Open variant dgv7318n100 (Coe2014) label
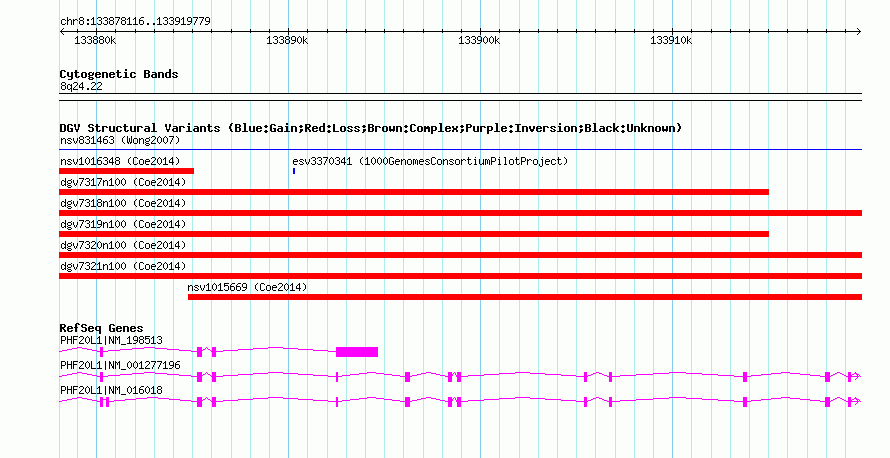 coord(123,203)
